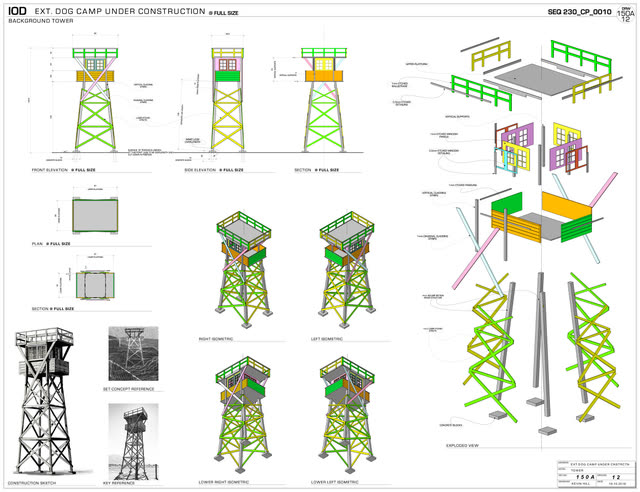
Task: Click the 'LEFT ISOMETRIC' caption
Action: pyautogui.click(x=327, y=339)
